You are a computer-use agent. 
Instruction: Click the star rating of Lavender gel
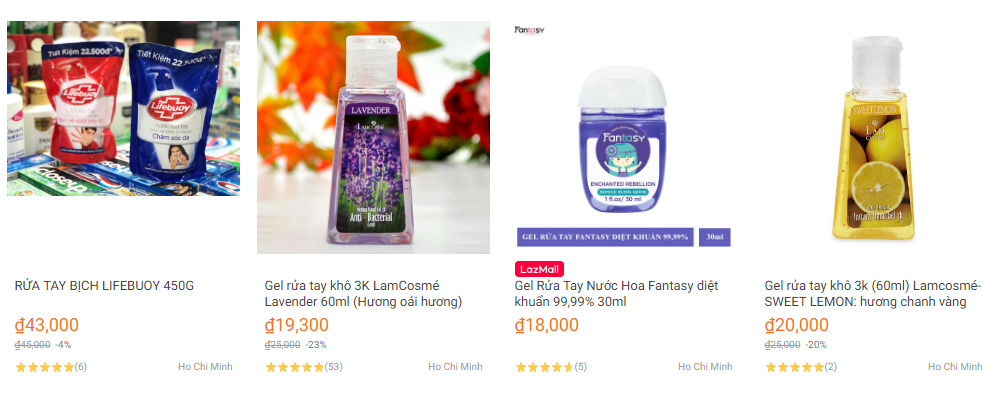click(295, 367)
